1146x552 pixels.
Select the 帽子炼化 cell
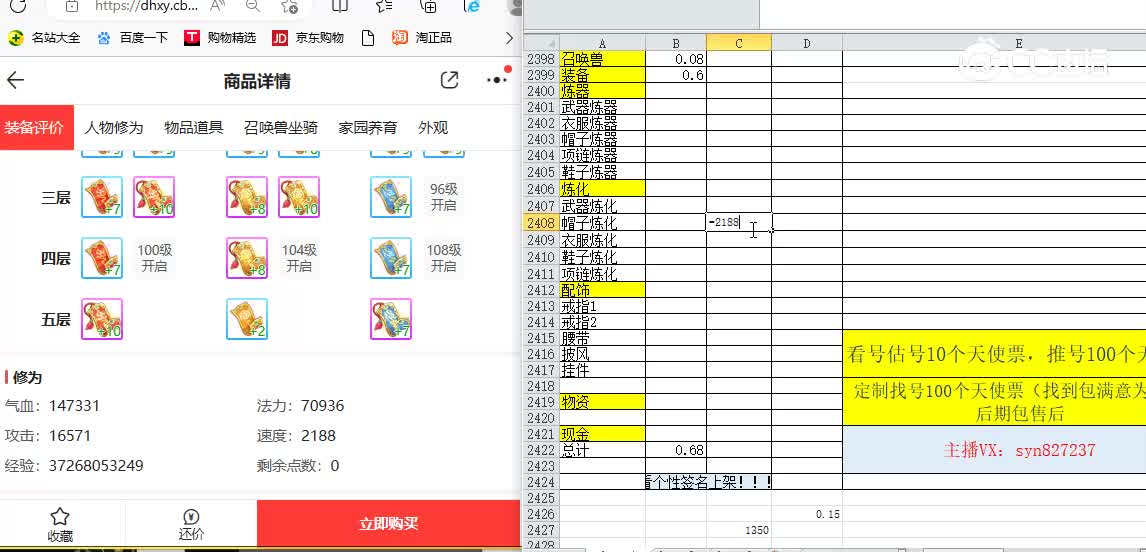602,223
